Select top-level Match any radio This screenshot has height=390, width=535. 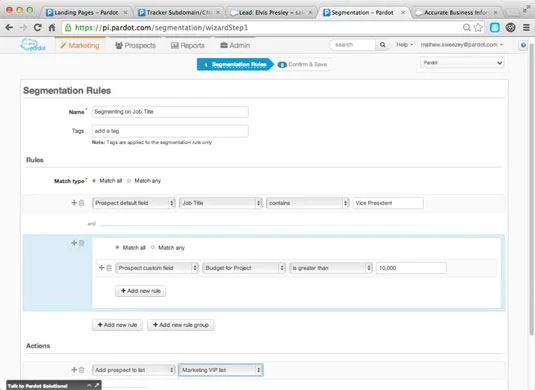tap(129, 180)
